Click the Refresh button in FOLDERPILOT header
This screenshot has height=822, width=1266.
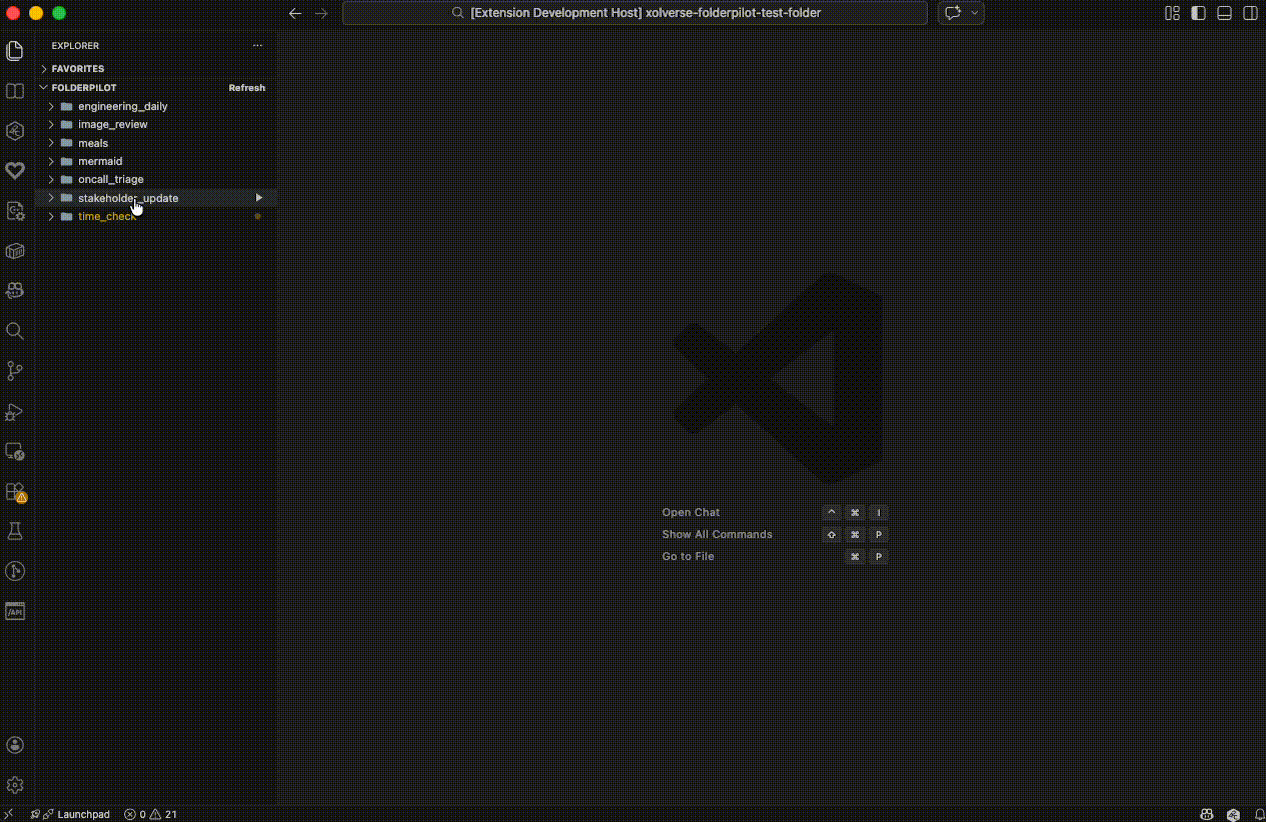tap(247, 88)
